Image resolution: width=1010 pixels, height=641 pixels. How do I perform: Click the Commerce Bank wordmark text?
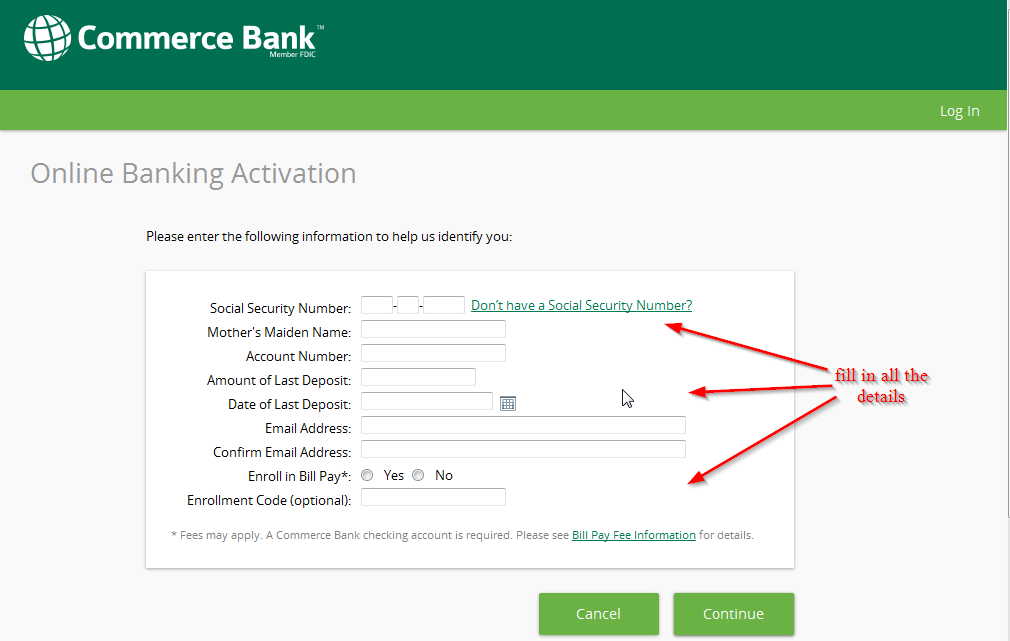[197, 37]
